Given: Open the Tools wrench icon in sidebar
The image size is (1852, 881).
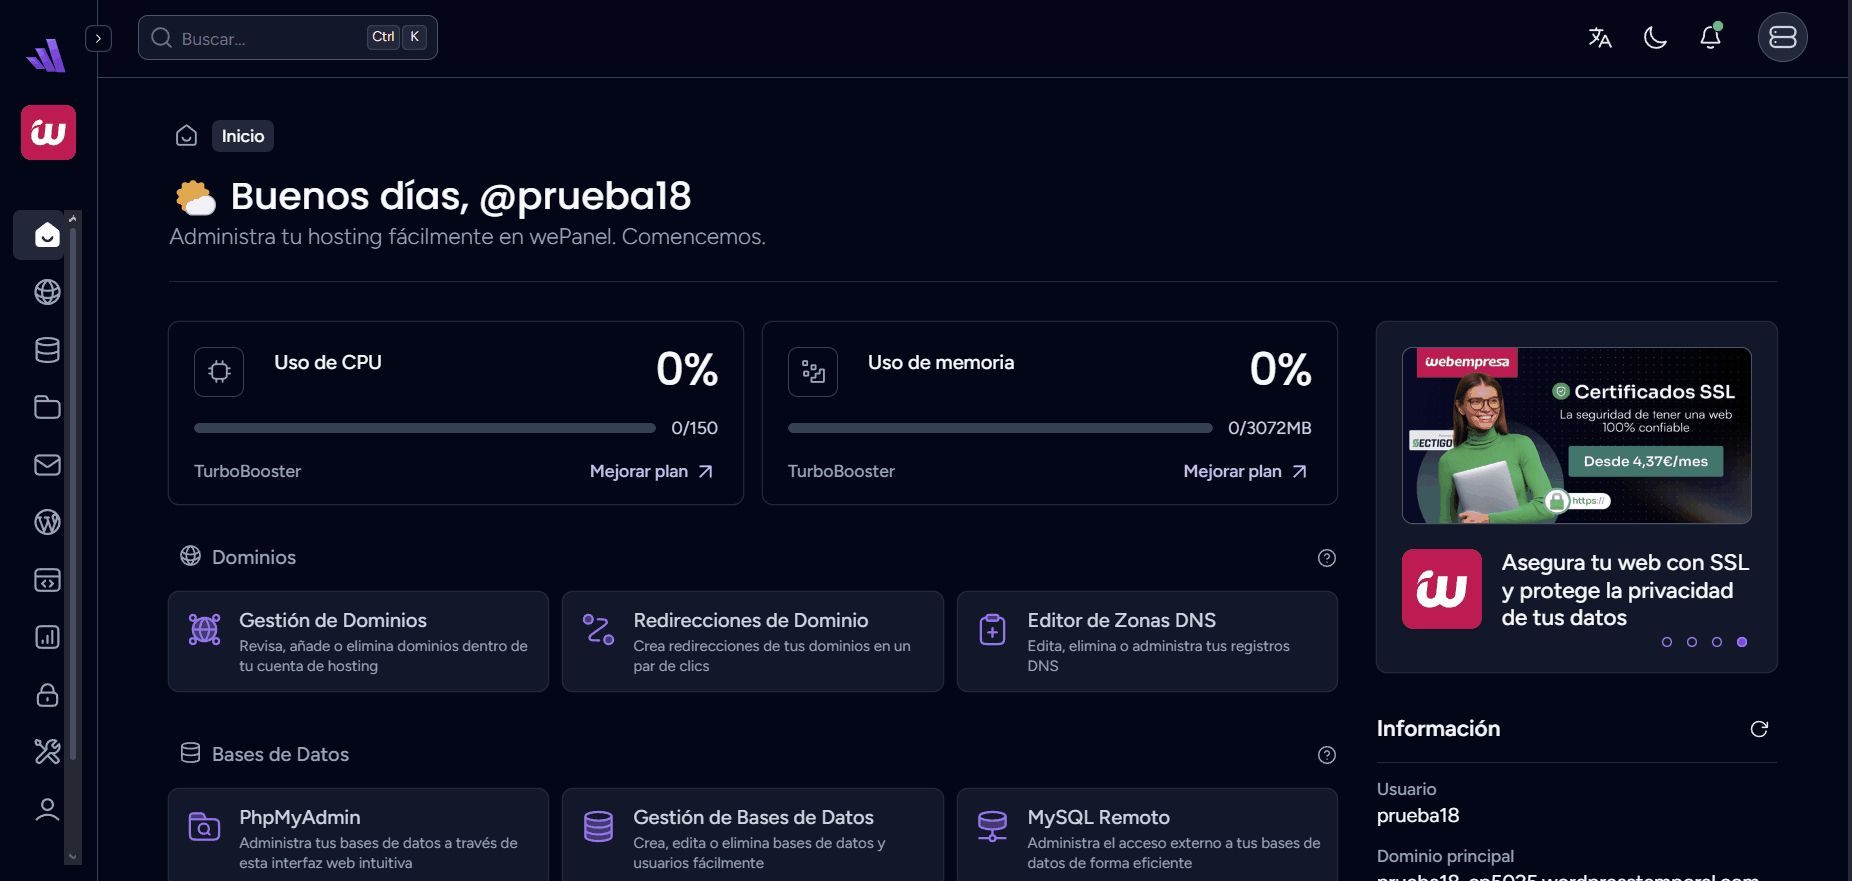Looking at the screenshot, I should [47, 751].
